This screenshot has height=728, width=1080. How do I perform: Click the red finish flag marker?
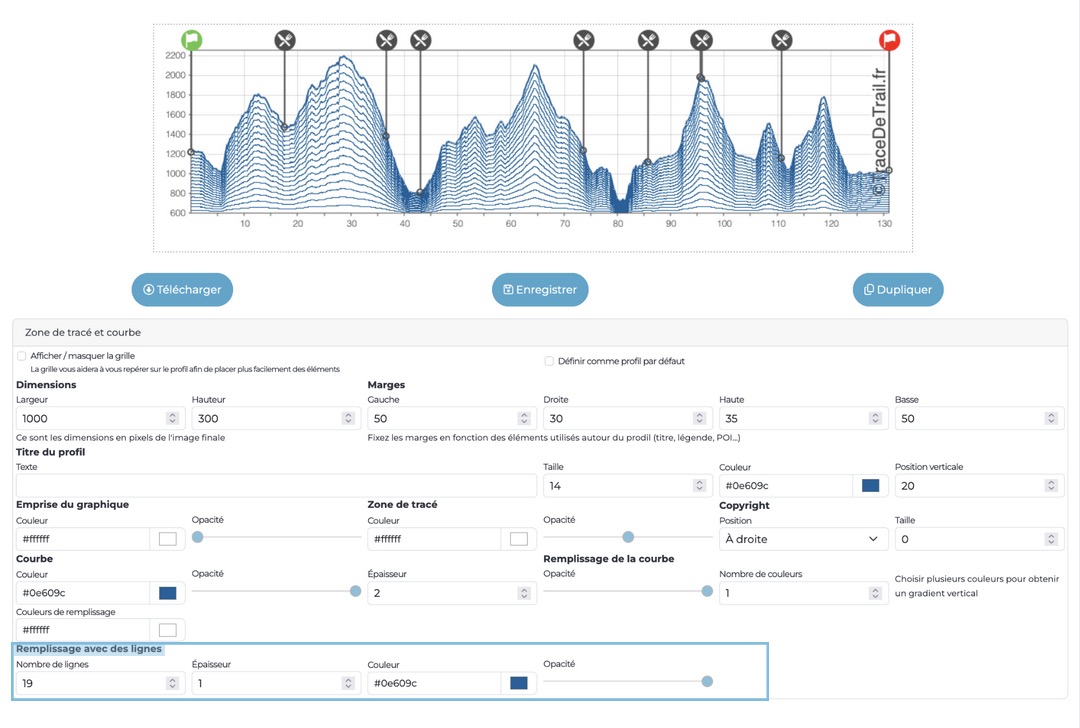tap(889, 40)
